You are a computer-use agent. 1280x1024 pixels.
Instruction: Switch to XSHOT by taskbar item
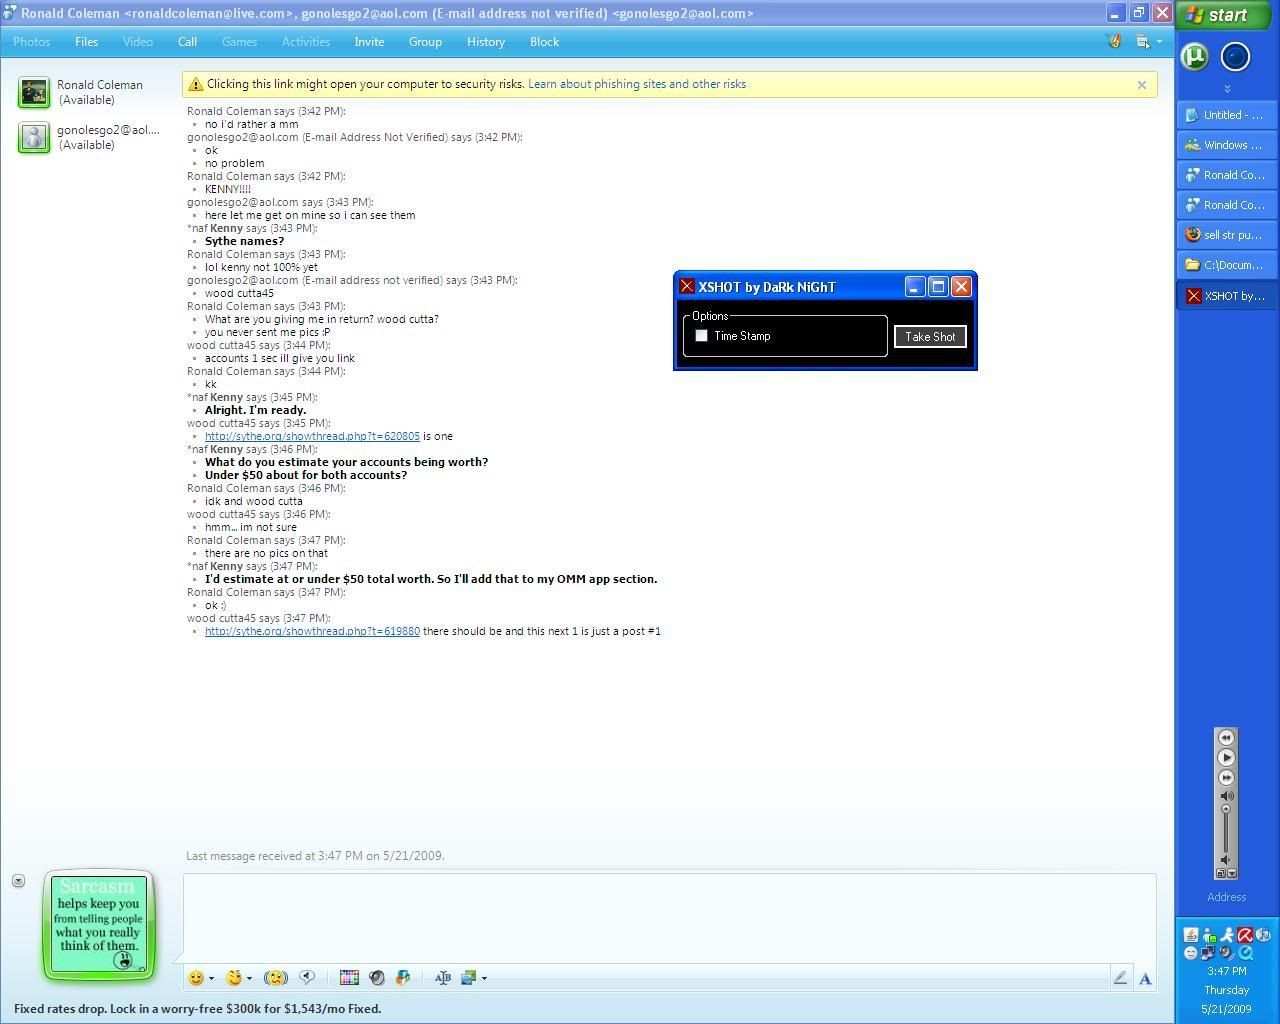coord(1227,295)
